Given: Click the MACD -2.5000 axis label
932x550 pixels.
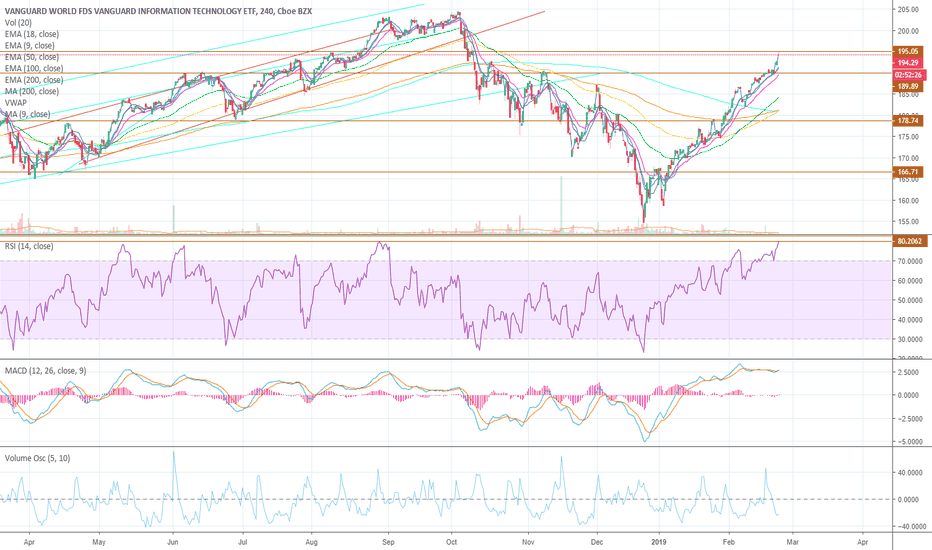Looking at the screenshot, I should [x=909, y=419].
